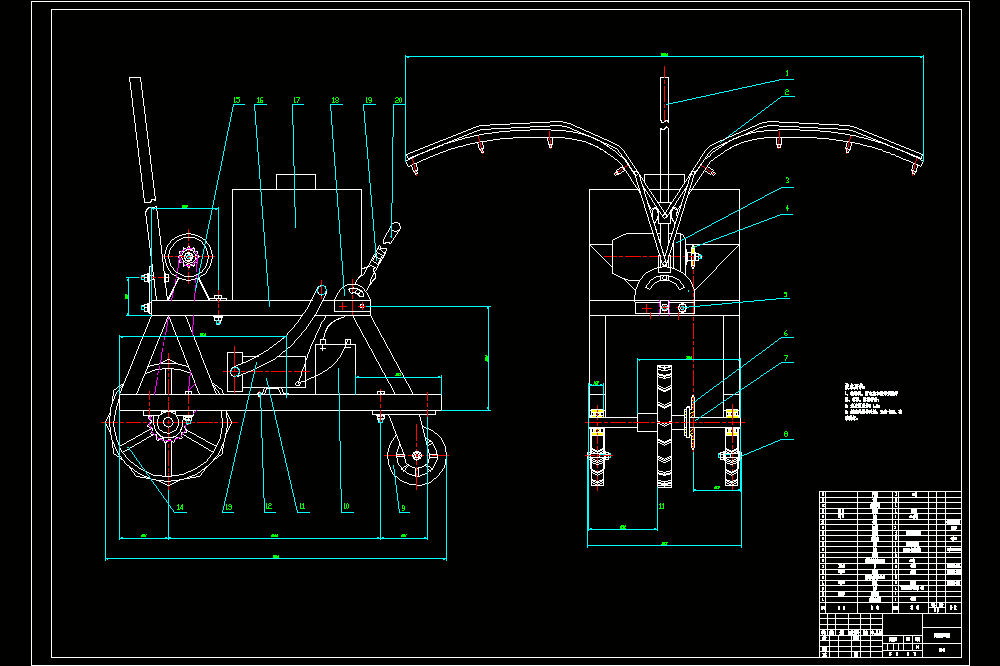Select part label 12 below side view
This screenshot has width=1000, height=666.
coord(268,507)
